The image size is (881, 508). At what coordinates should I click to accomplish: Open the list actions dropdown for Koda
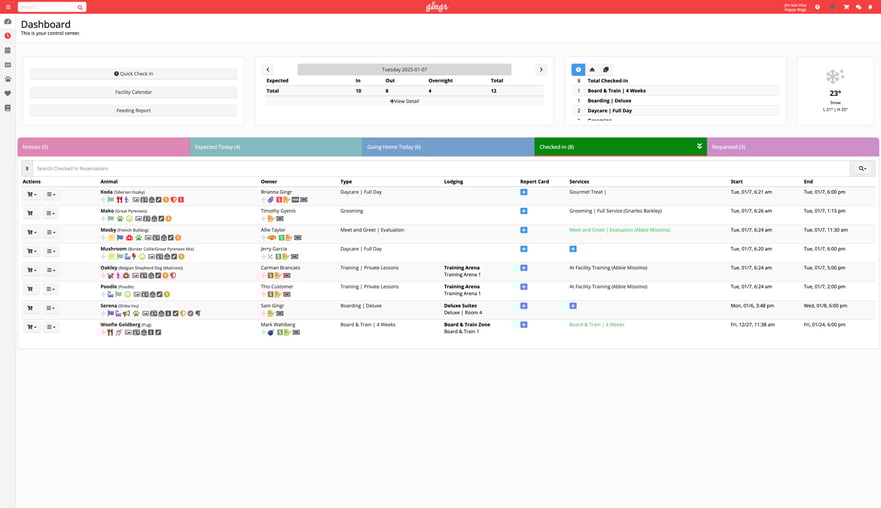50,194
